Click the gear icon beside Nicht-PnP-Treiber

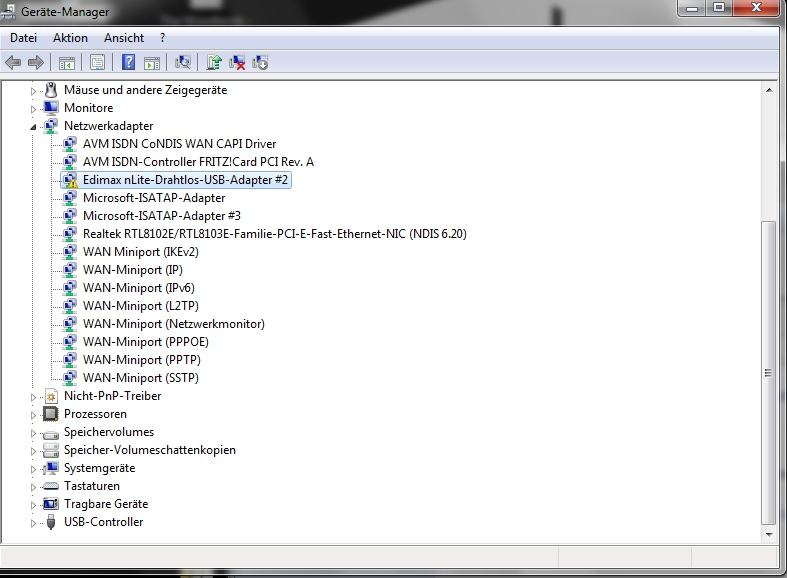(51, 396)
